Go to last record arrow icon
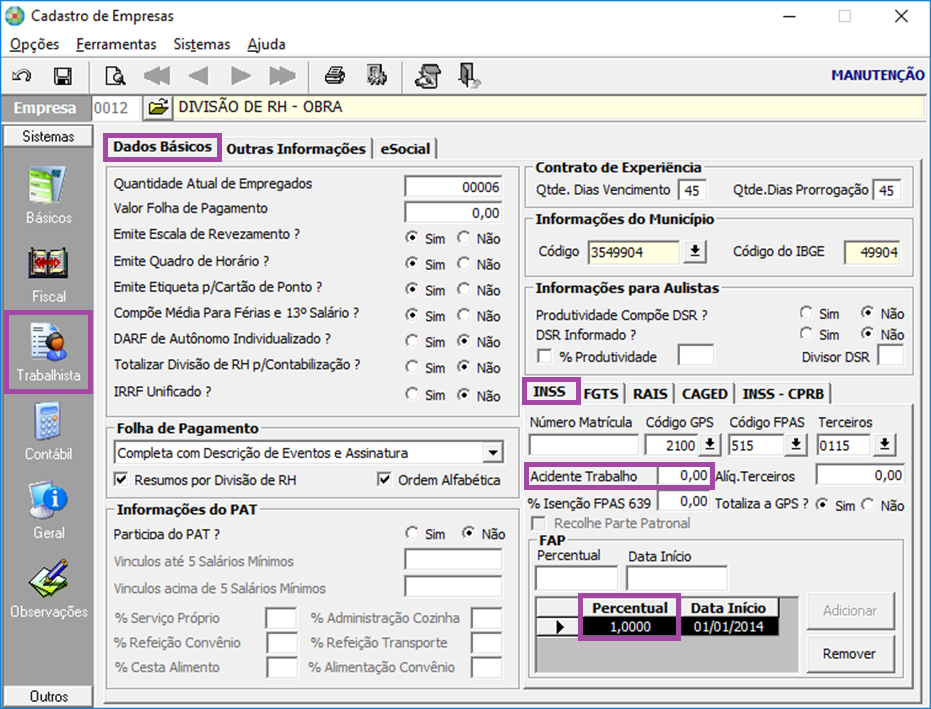Viewport: 931px width, 709px height. pyautogui.click(x=282, y=76)
